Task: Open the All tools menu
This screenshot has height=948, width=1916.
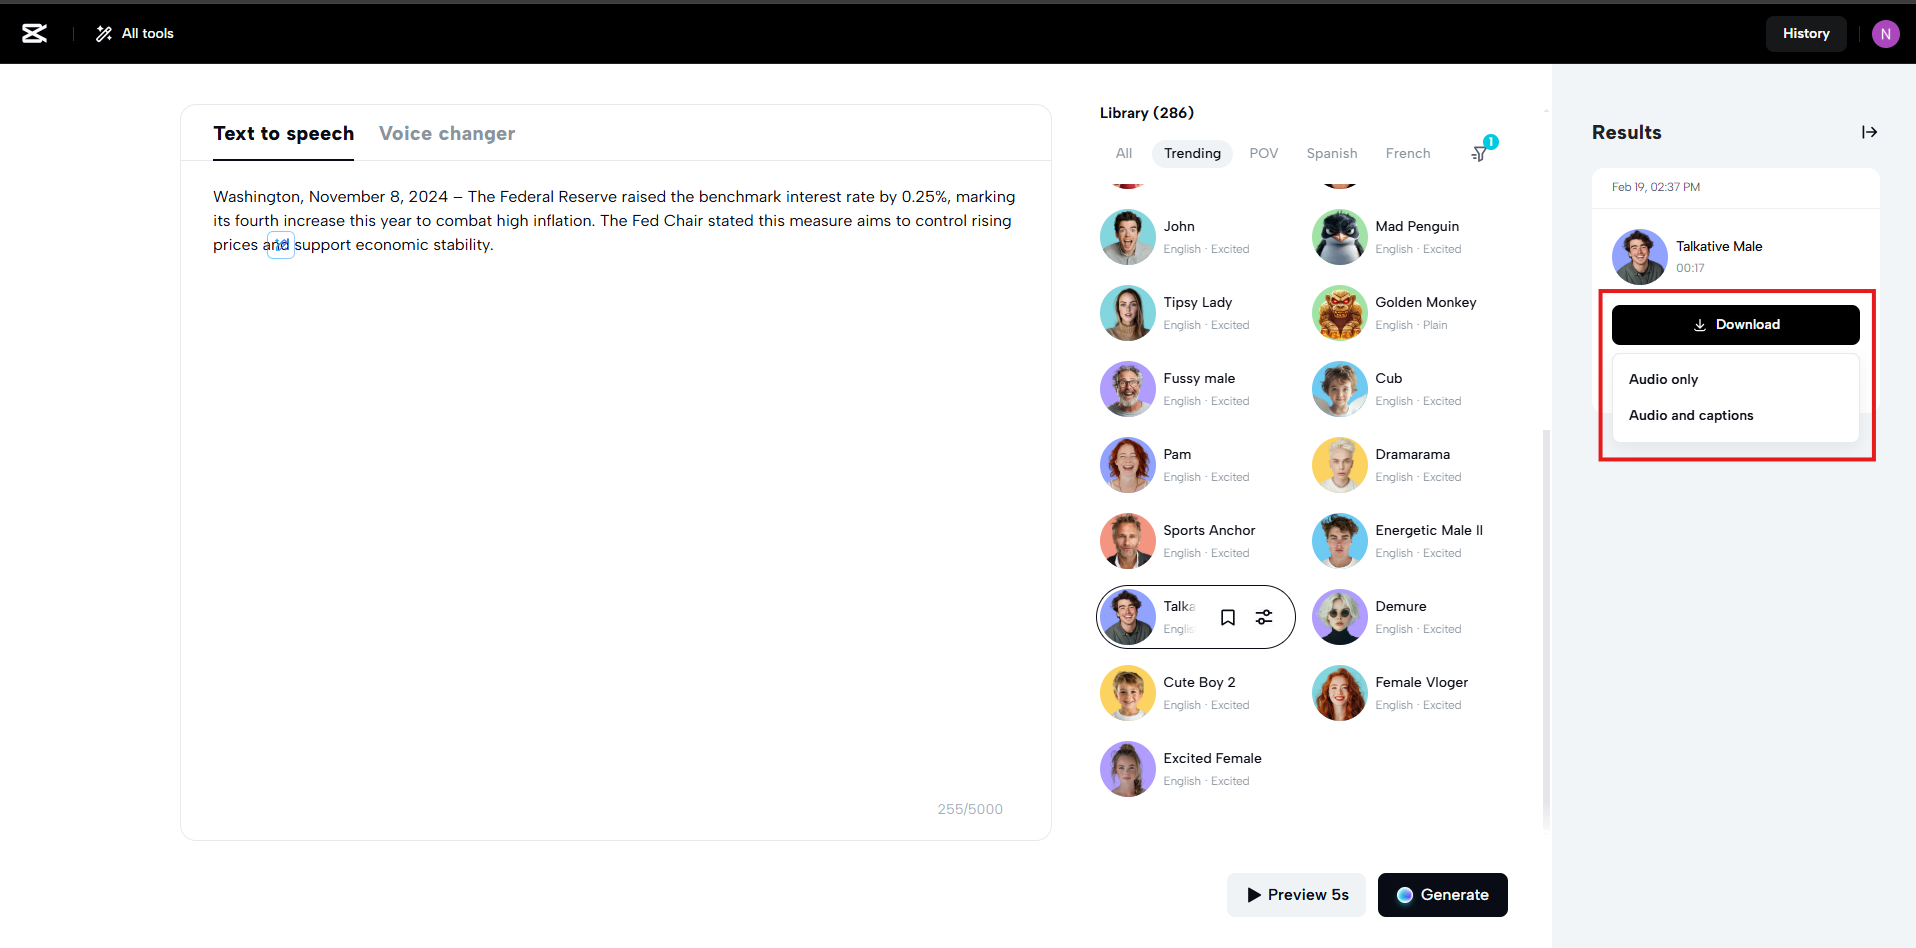Action: tap(135, 34)
